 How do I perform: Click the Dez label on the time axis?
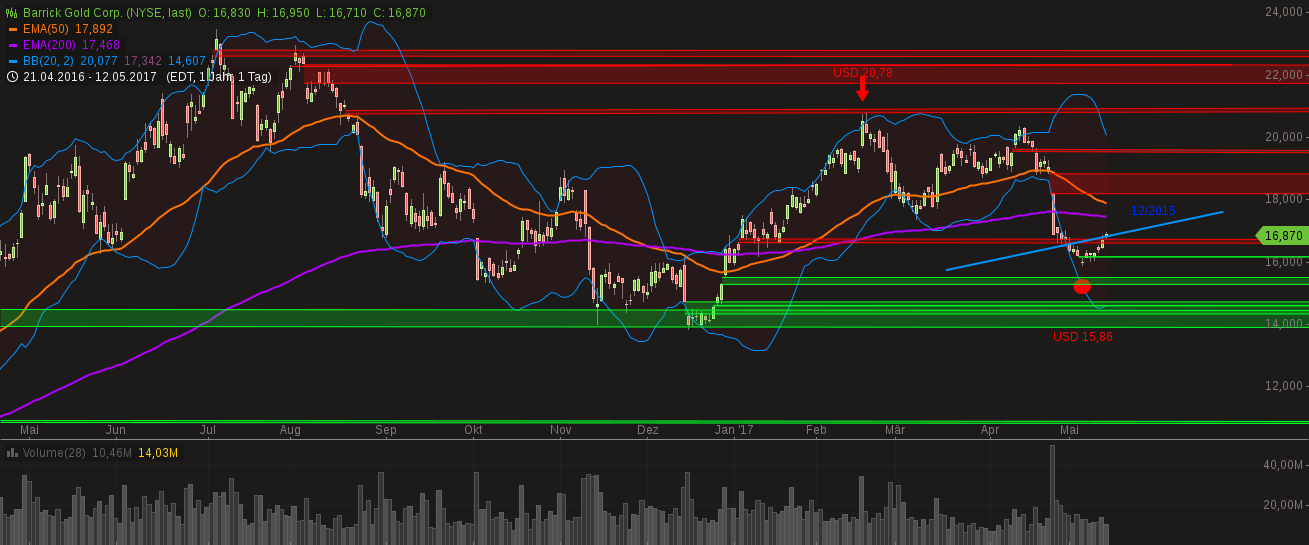(x=648, y=430)
